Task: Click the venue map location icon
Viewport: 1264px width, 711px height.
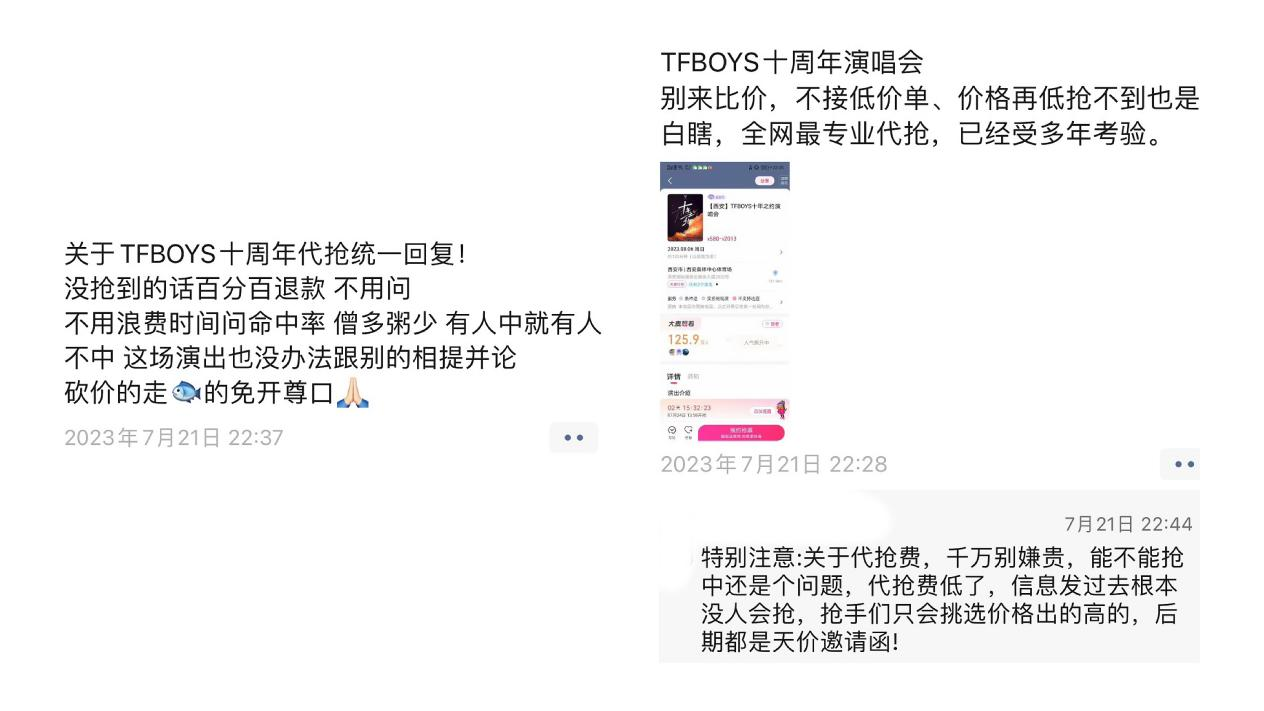Action: pos(775,273)
